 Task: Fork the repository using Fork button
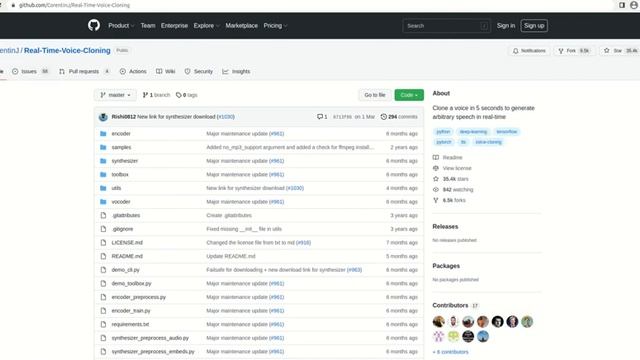click(574, 51)
